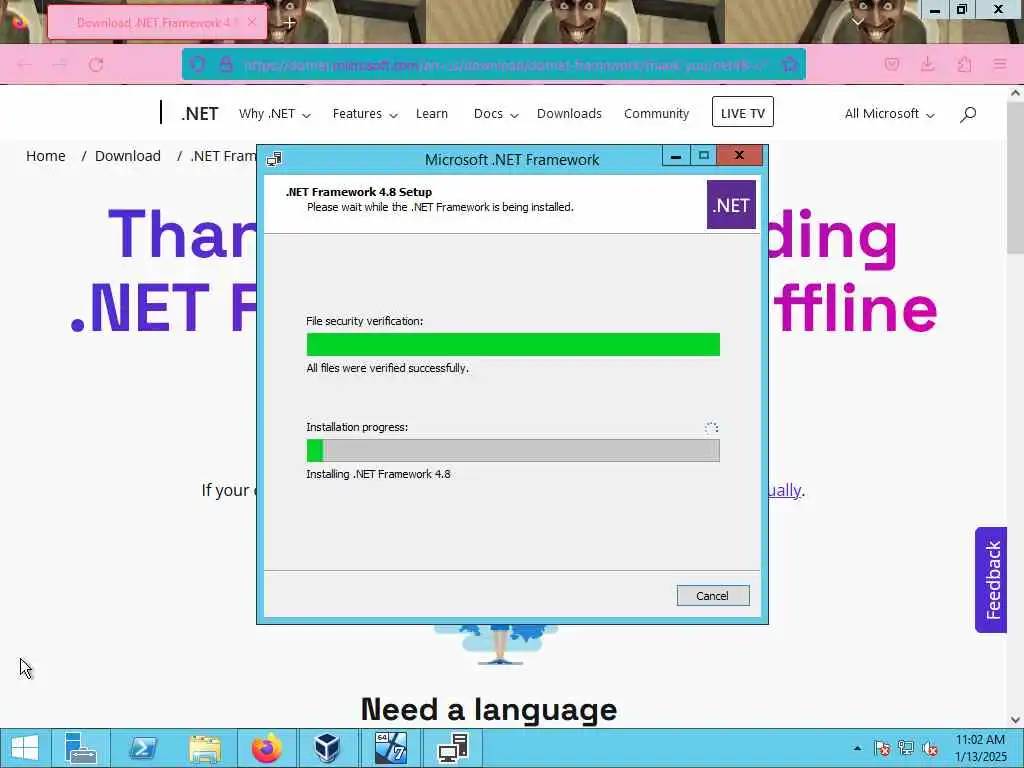1024x768 pixels.
Task: Open a new Firefox tab
Action: (289, 22)
